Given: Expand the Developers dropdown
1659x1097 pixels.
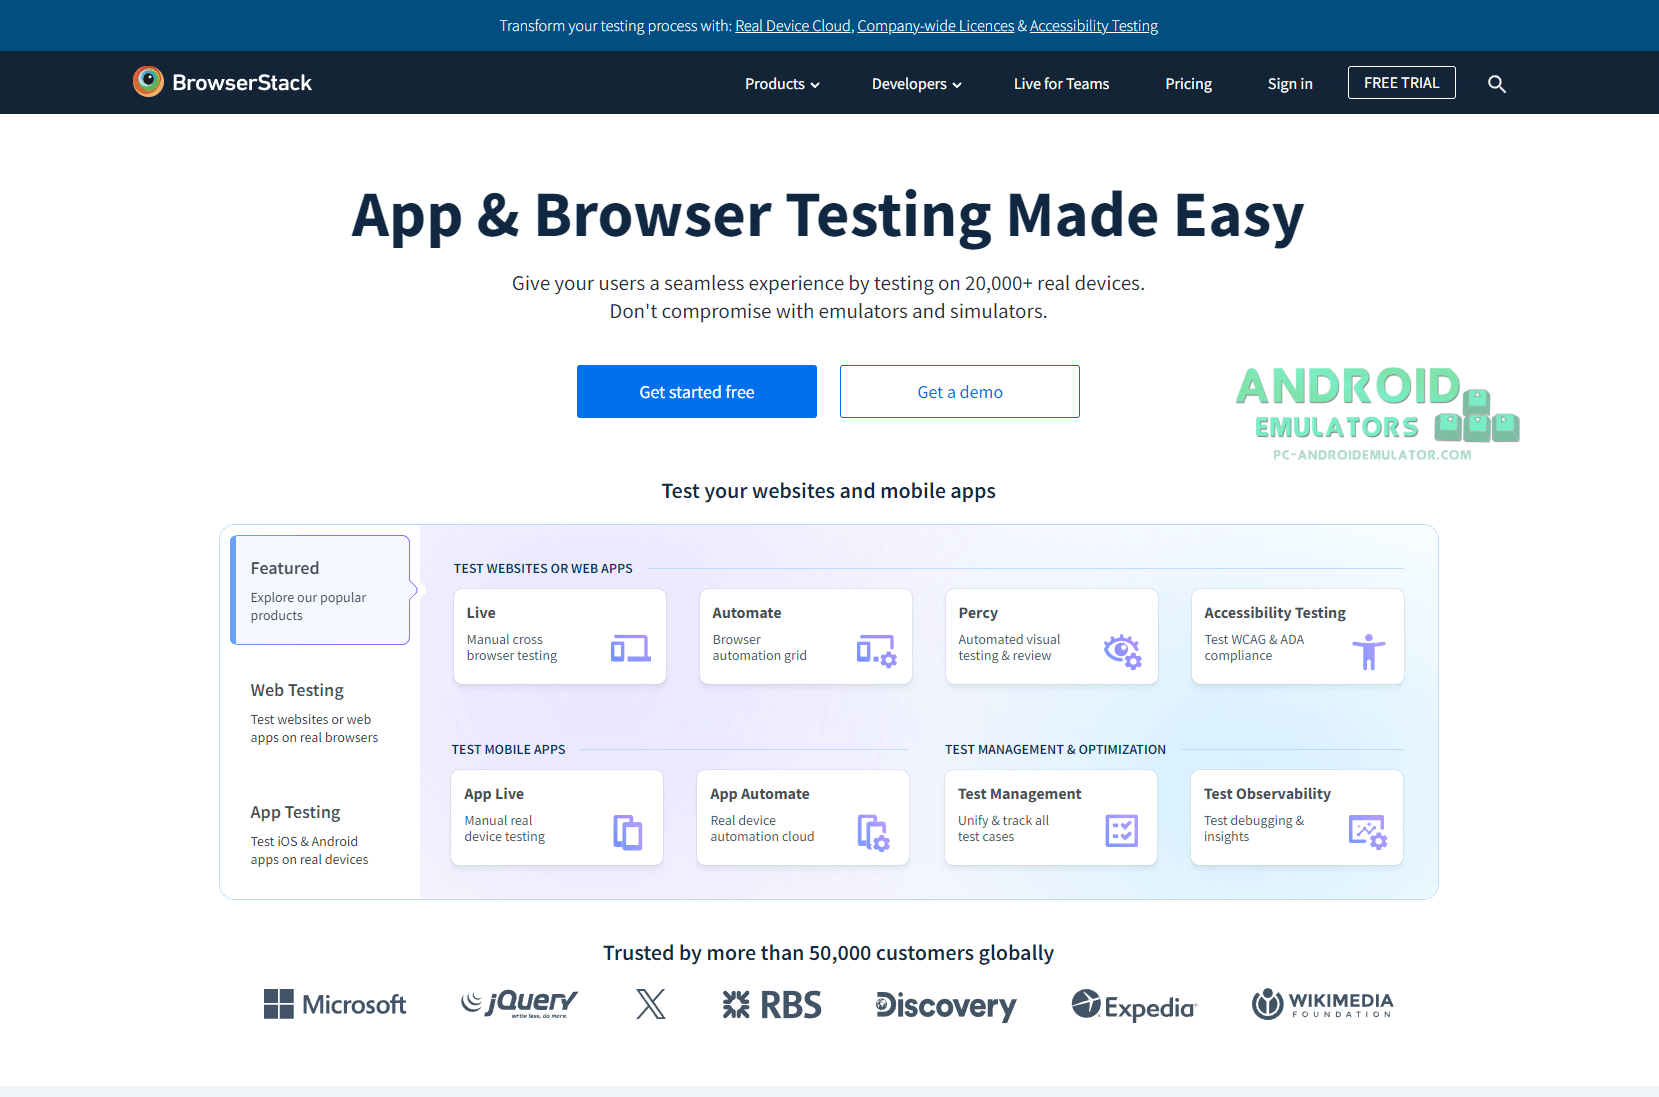Looking at the screenshot, I should click(915, 84).
